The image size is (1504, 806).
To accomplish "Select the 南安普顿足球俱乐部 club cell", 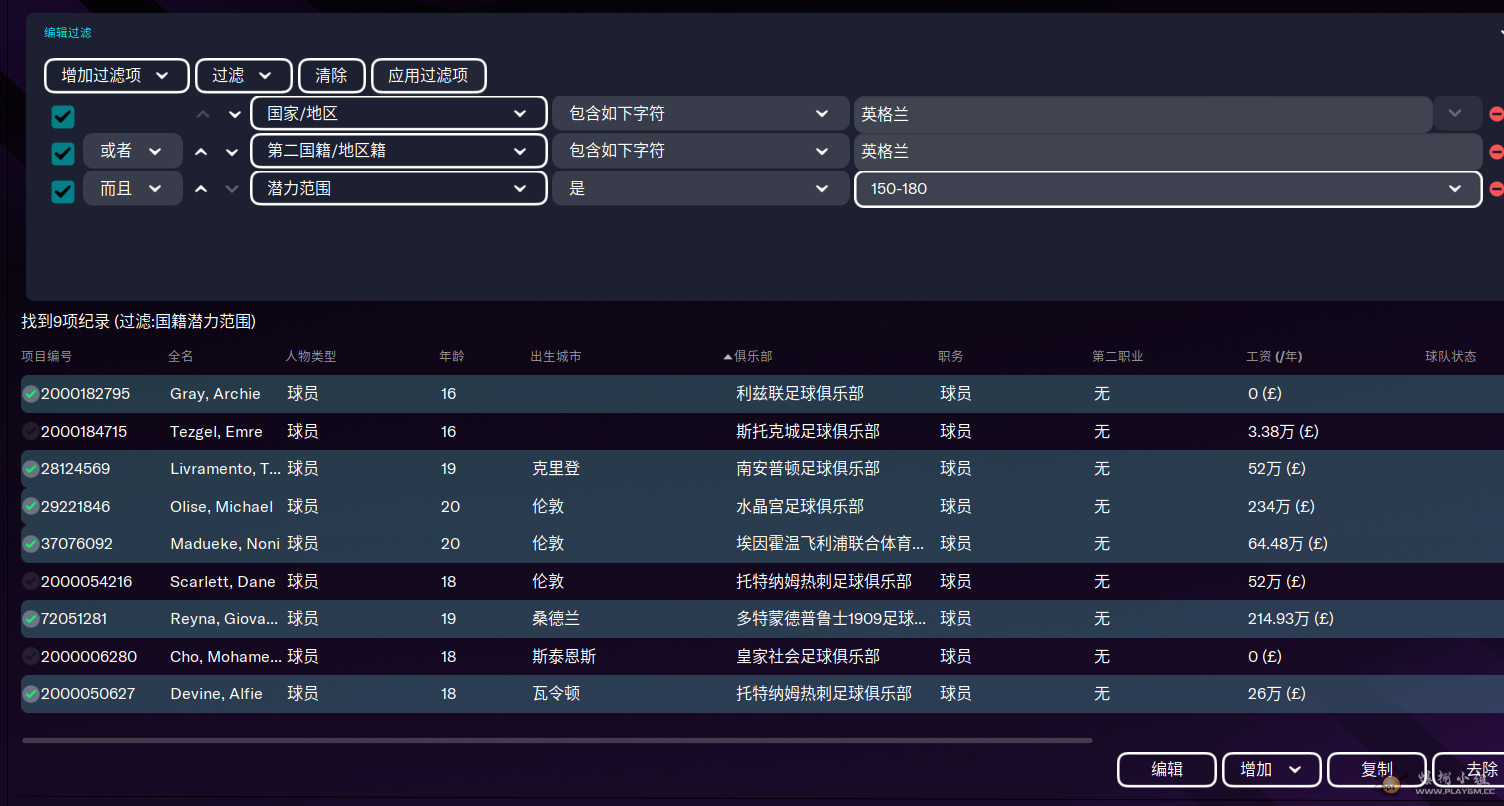I will (808, 468).
